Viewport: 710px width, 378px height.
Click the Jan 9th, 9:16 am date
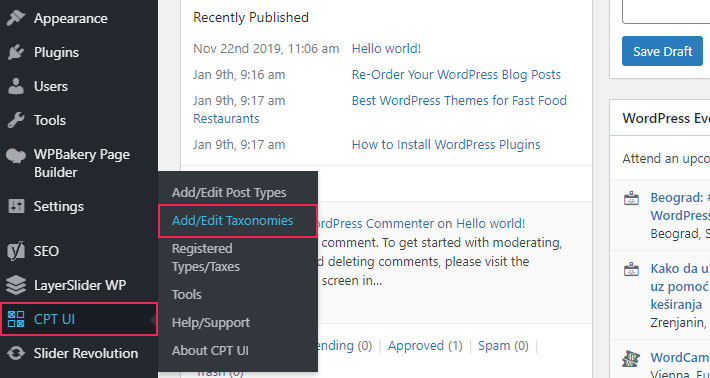[239, 75]
